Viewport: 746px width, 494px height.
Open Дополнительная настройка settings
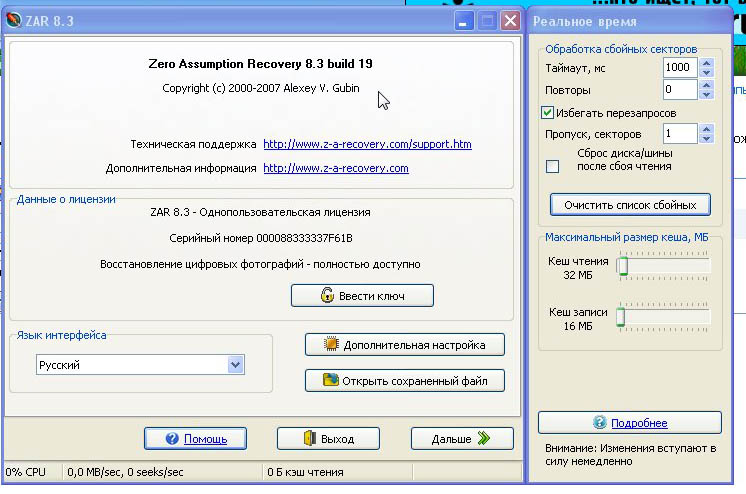click(404, 345)
